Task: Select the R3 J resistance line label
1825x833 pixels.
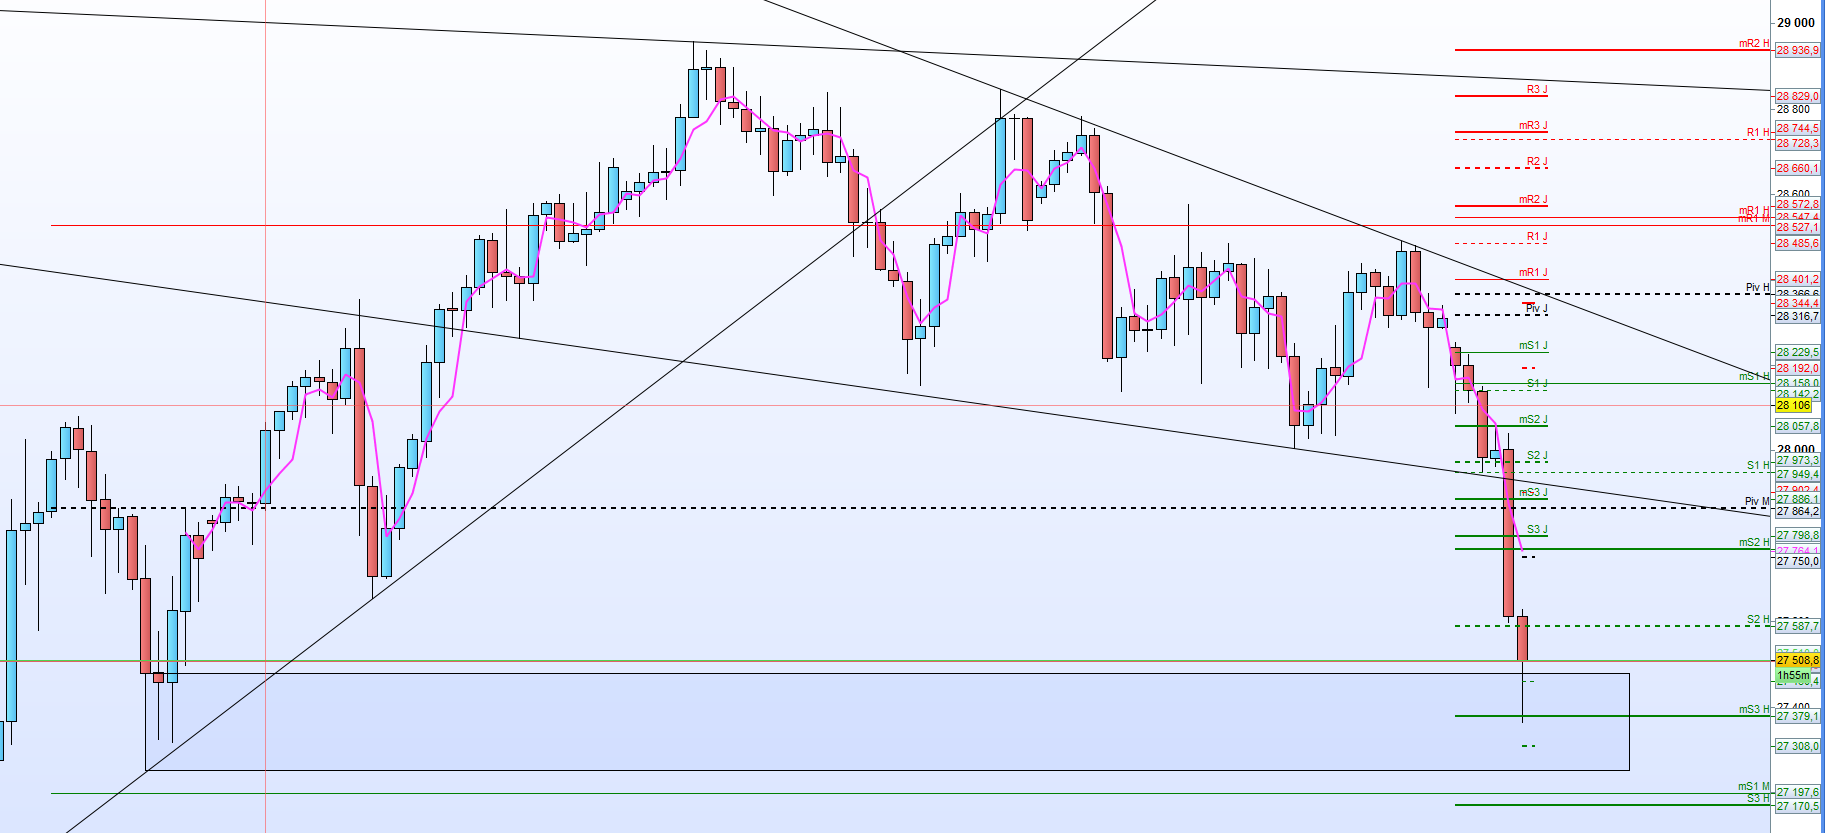Action: tap(1536, 90)
